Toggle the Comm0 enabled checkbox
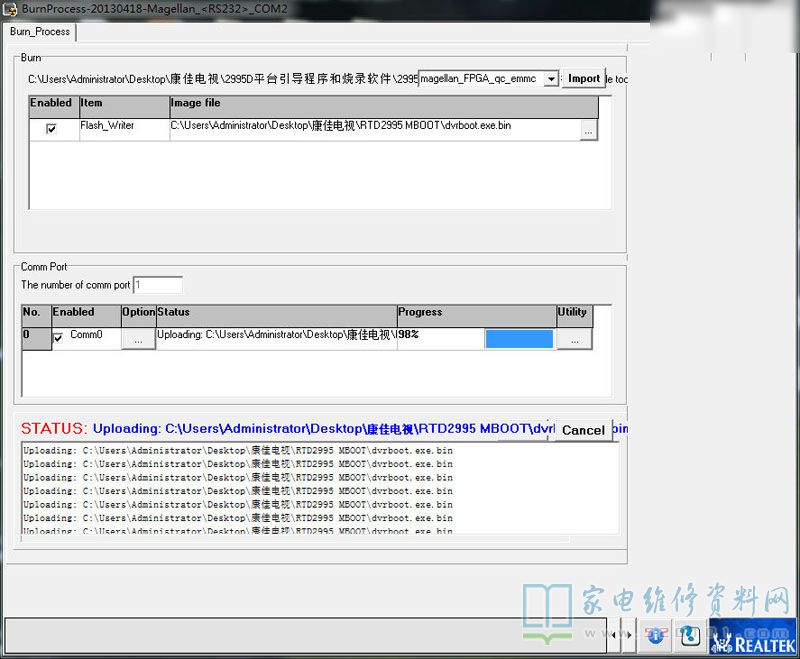This screenshot has height=659, width=800. click(x=58, y=337)
